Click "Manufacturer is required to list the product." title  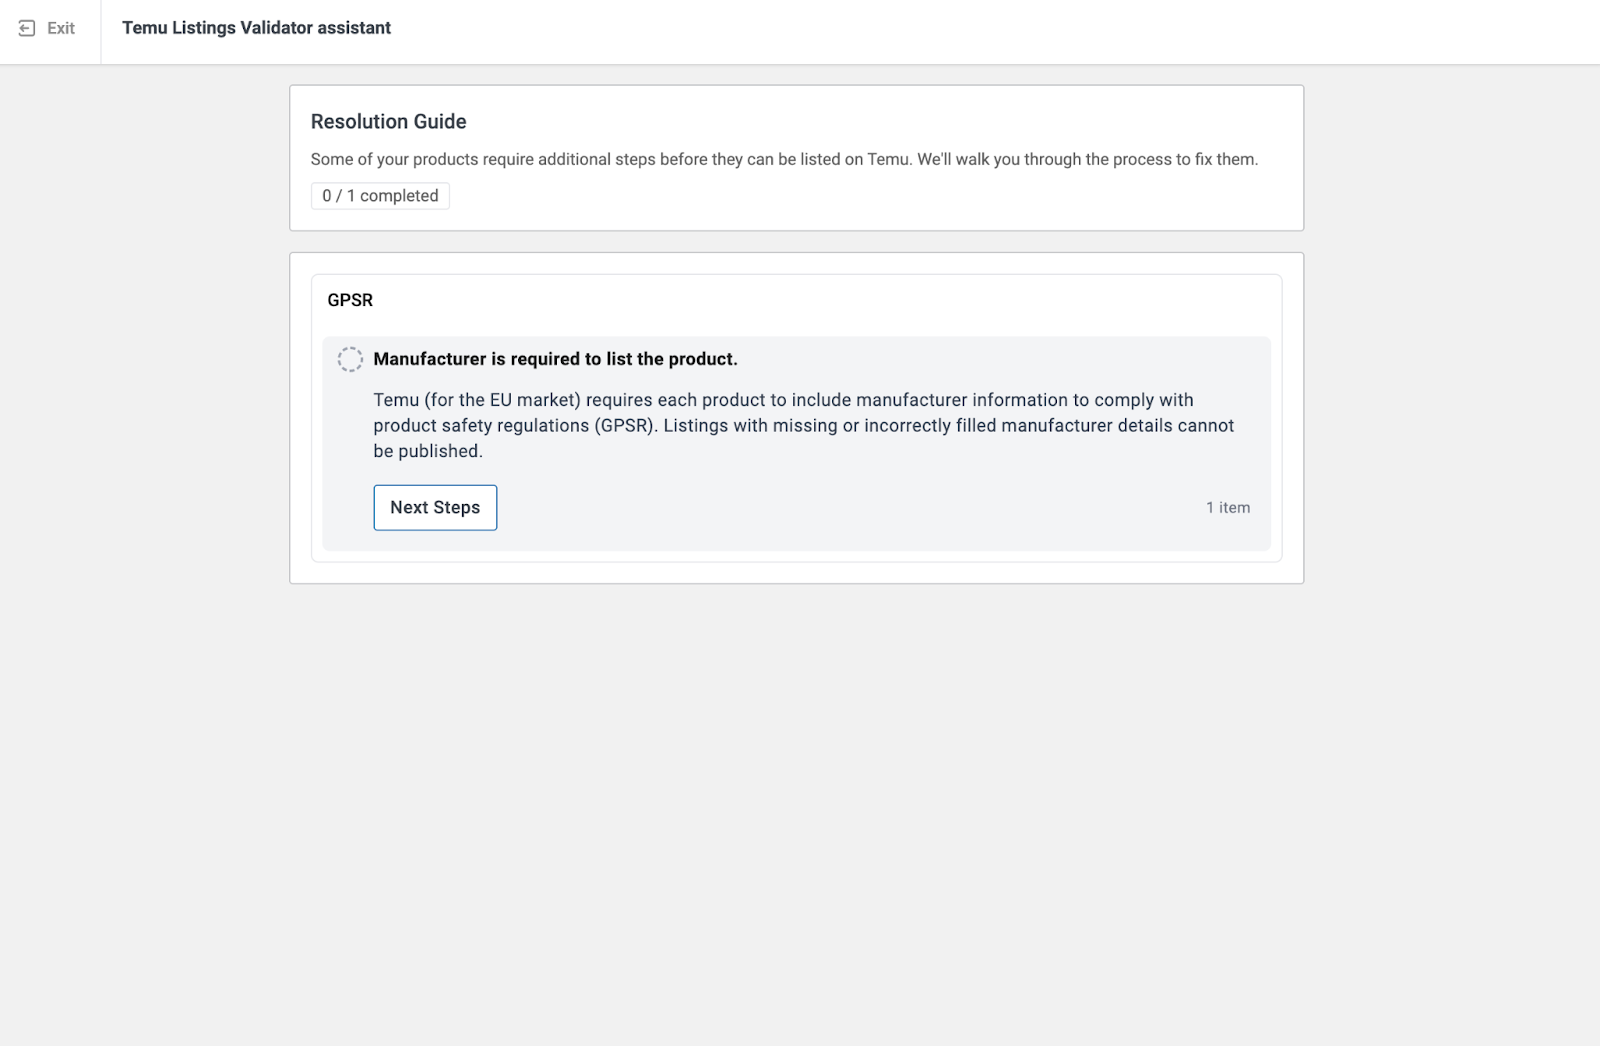[x=555, y=359]
